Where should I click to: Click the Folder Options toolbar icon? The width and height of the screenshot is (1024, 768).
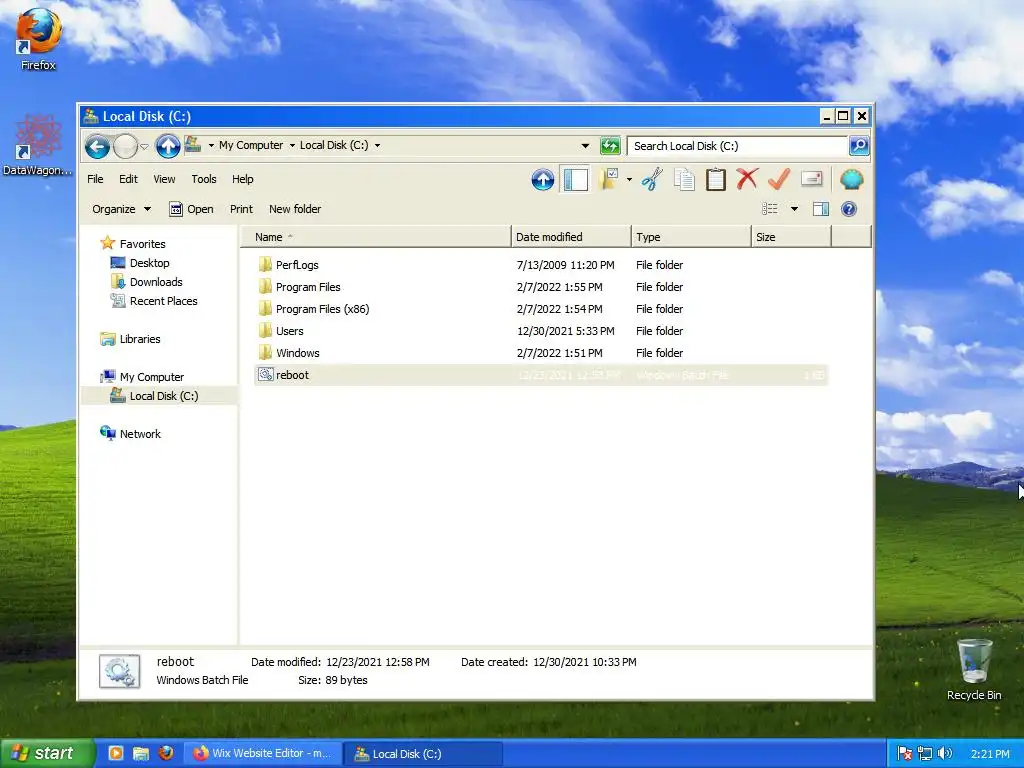tap(609, 179)
